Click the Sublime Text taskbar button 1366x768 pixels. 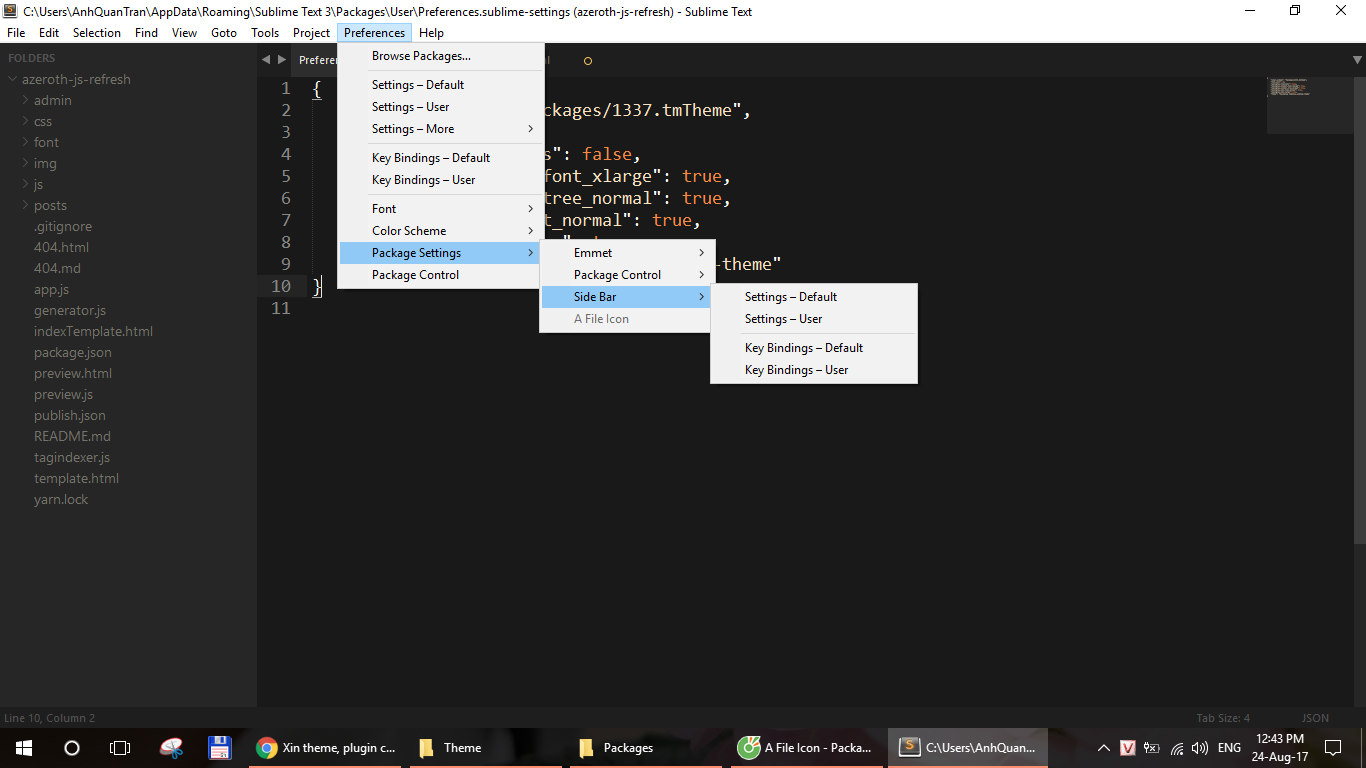966,747
